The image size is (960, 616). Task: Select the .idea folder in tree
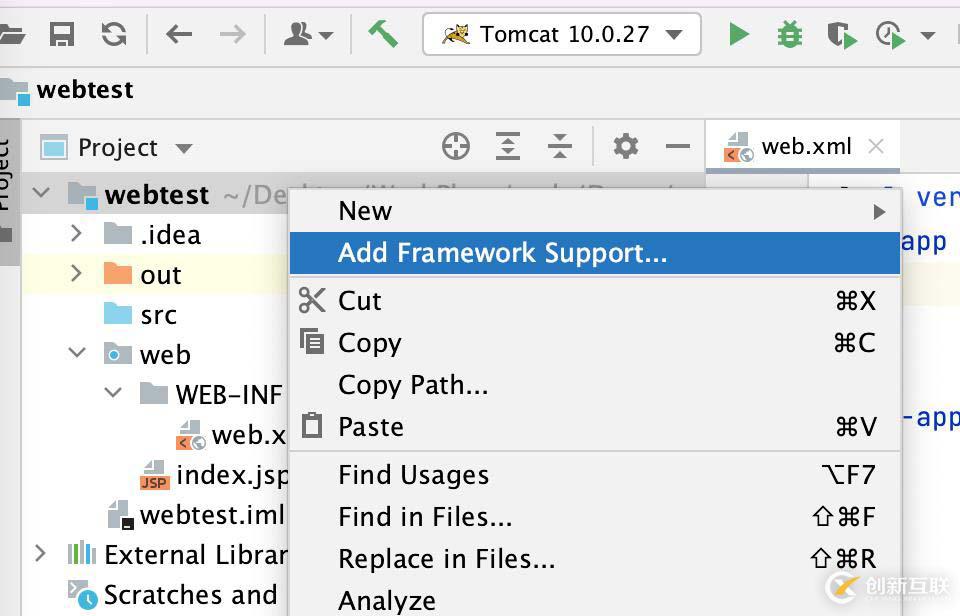tap(153, 235)
